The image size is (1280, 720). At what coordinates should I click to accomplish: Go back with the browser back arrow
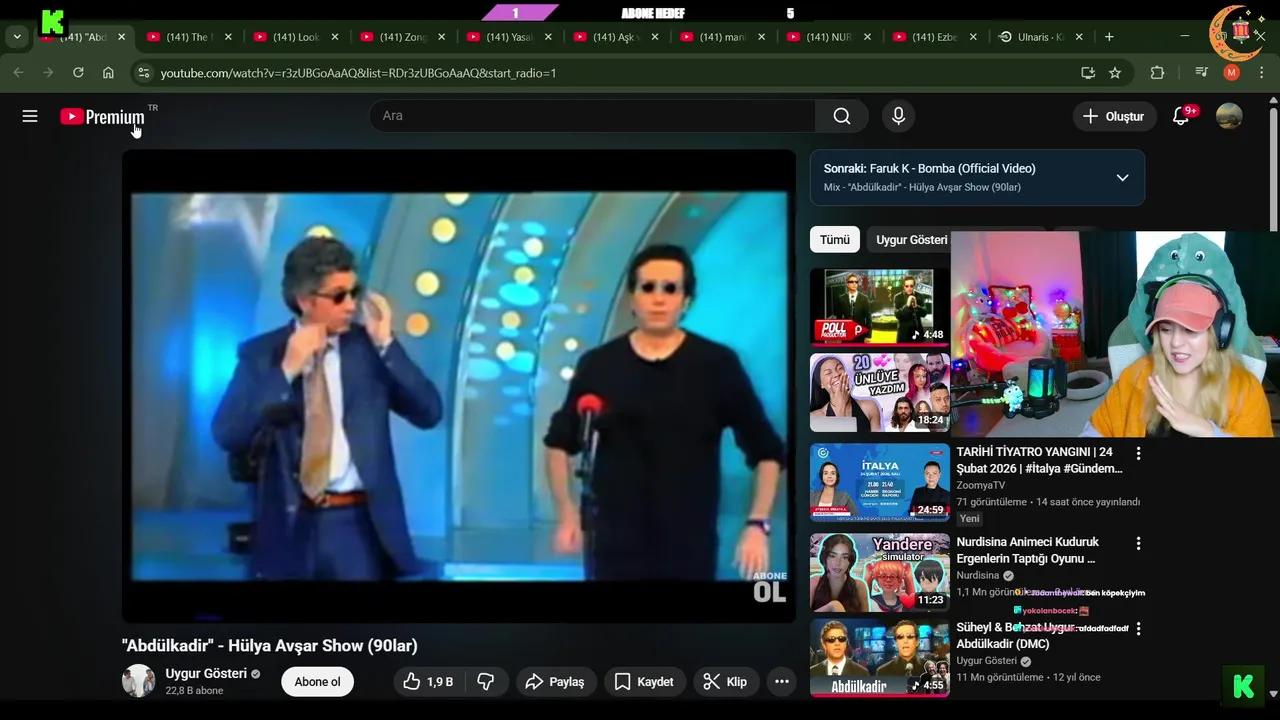click(x=18, y=73)
